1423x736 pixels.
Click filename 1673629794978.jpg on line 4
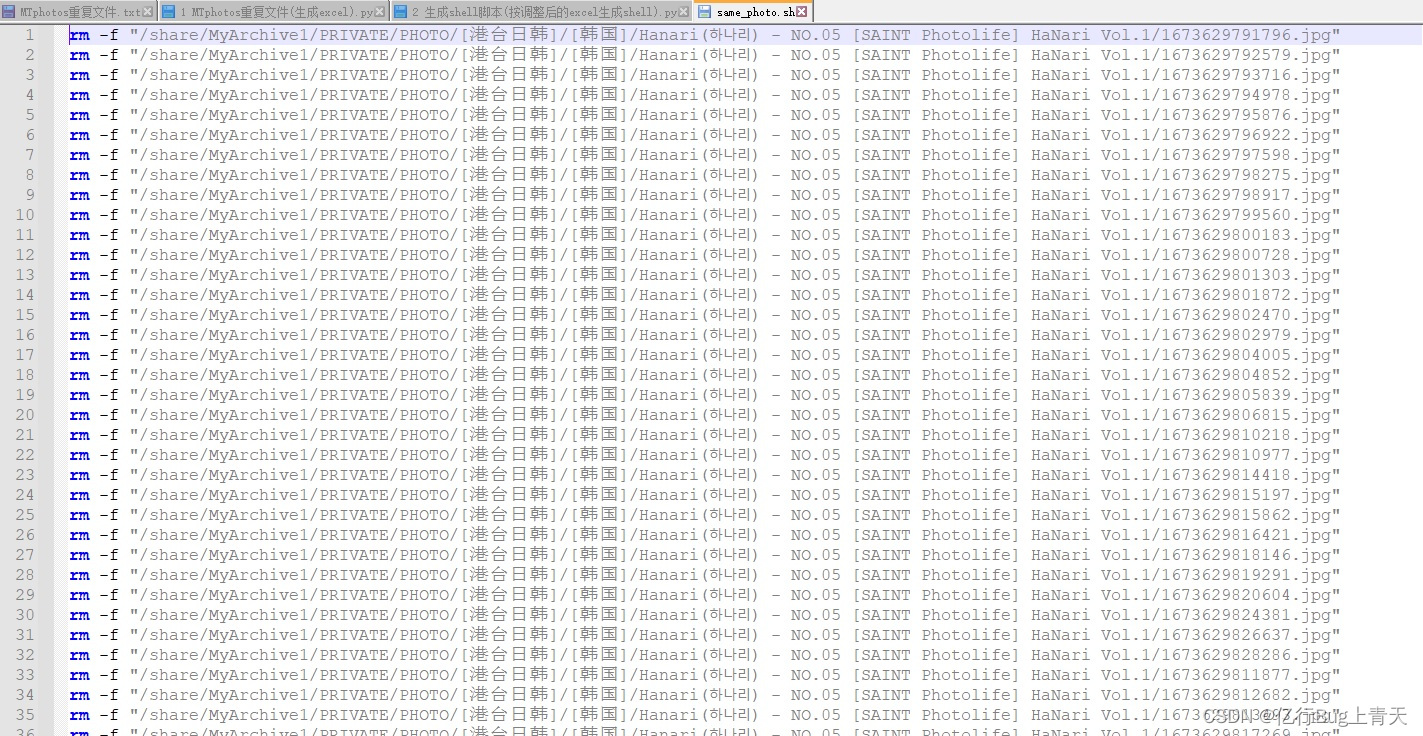tap(1246, 95)
